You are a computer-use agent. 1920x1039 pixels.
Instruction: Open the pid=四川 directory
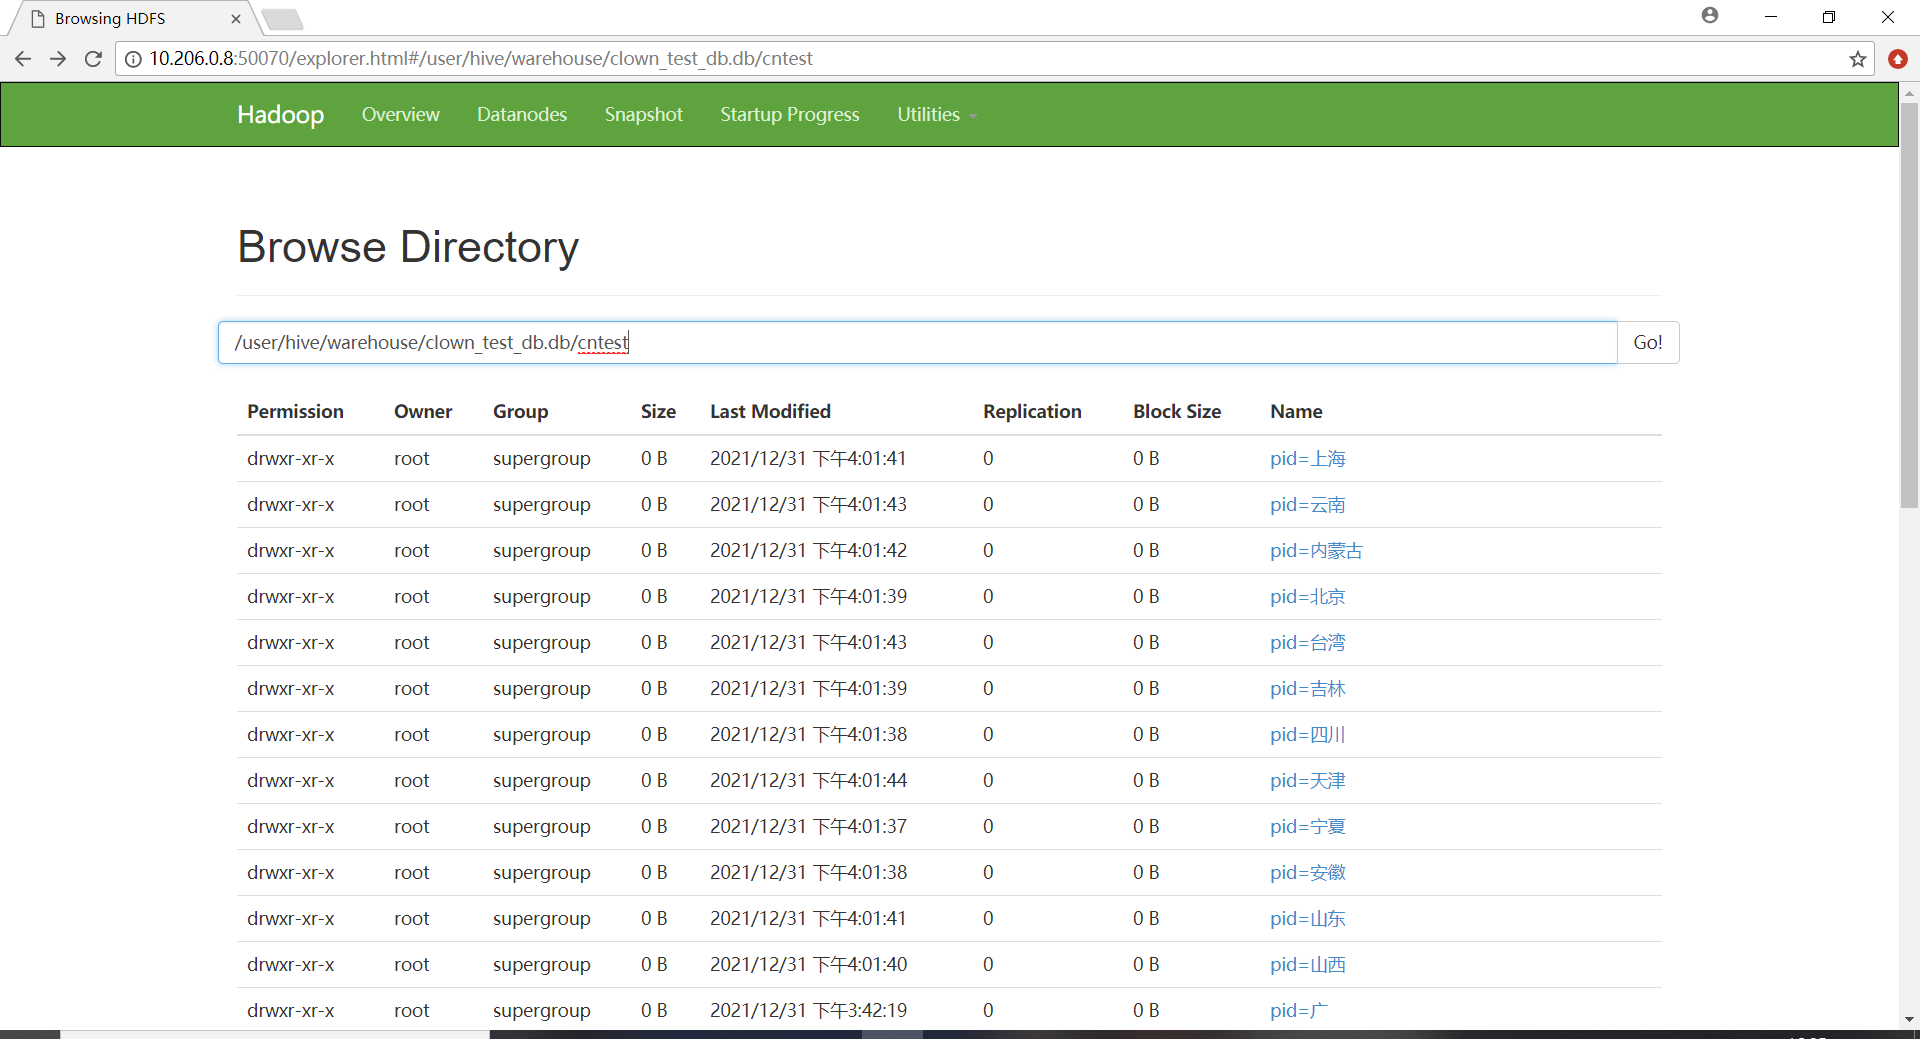pyautogui.click(x=1307, y=735)
